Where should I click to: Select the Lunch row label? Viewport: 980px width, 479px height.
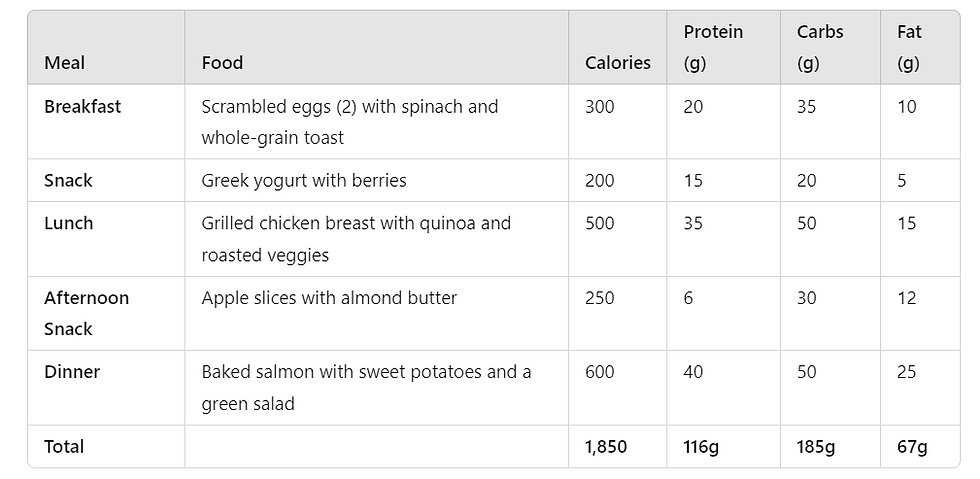pos(69,223)
